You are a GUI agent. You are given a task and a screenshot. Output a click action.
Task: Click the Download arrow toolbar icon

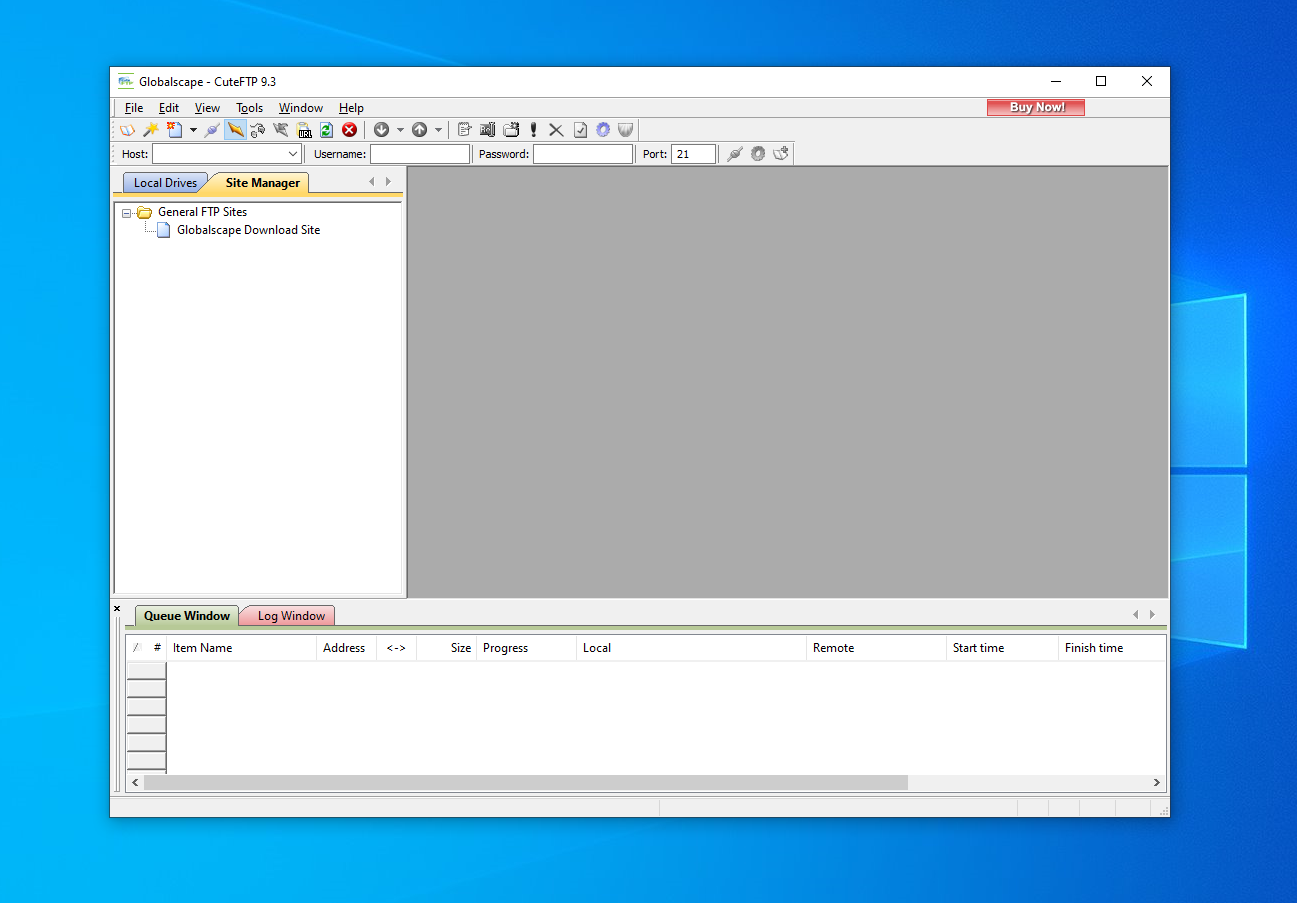point(381,129)
